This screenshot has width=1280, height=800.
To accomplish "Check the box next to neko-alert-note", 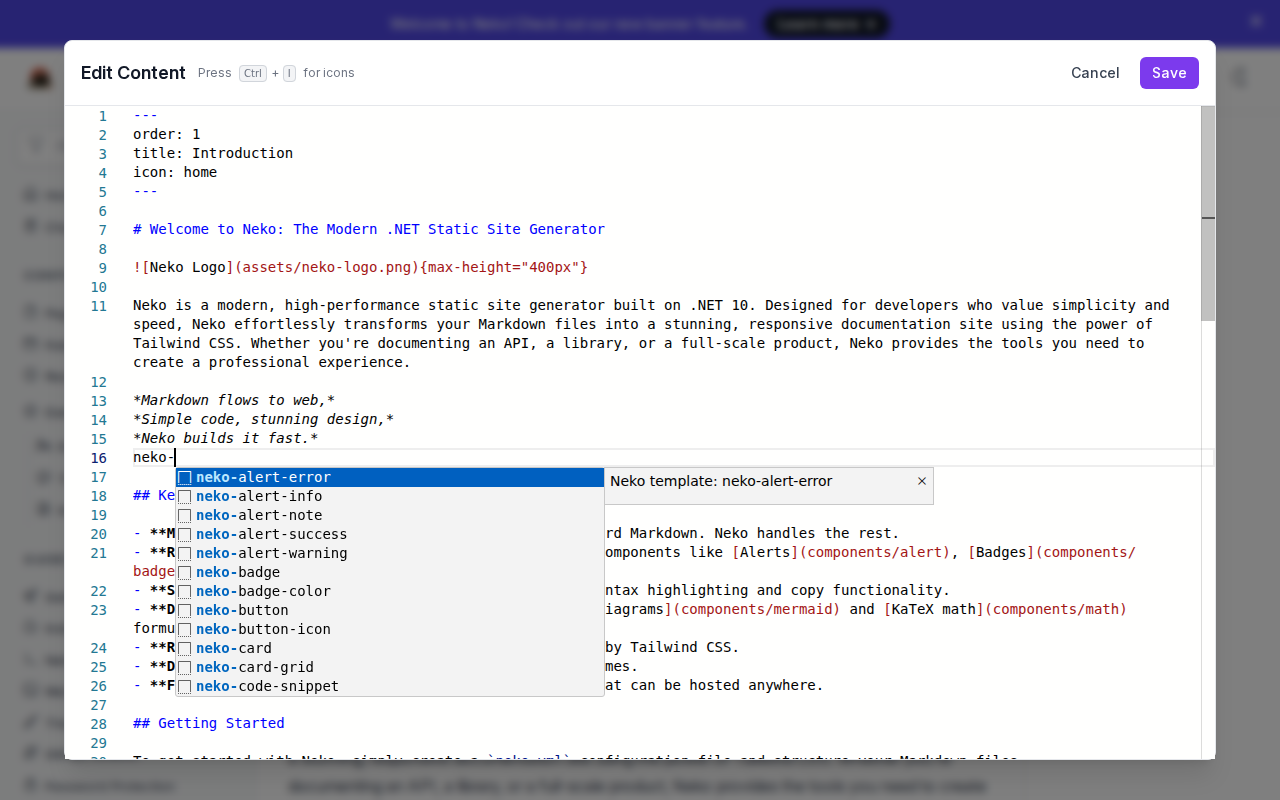I will pos(185,515).
